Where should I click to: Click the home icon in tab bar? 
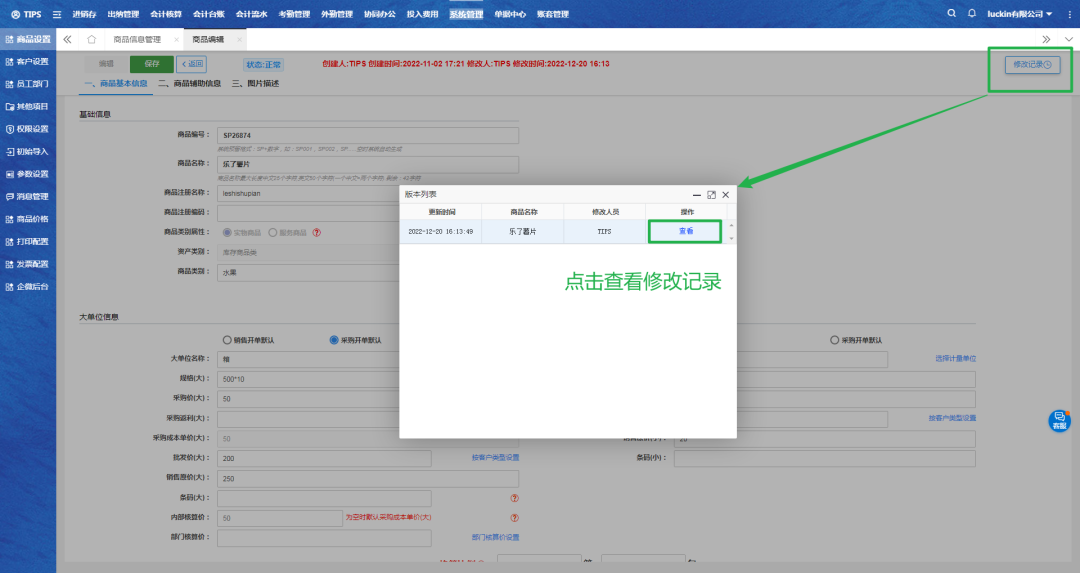[x=92, y=39]
